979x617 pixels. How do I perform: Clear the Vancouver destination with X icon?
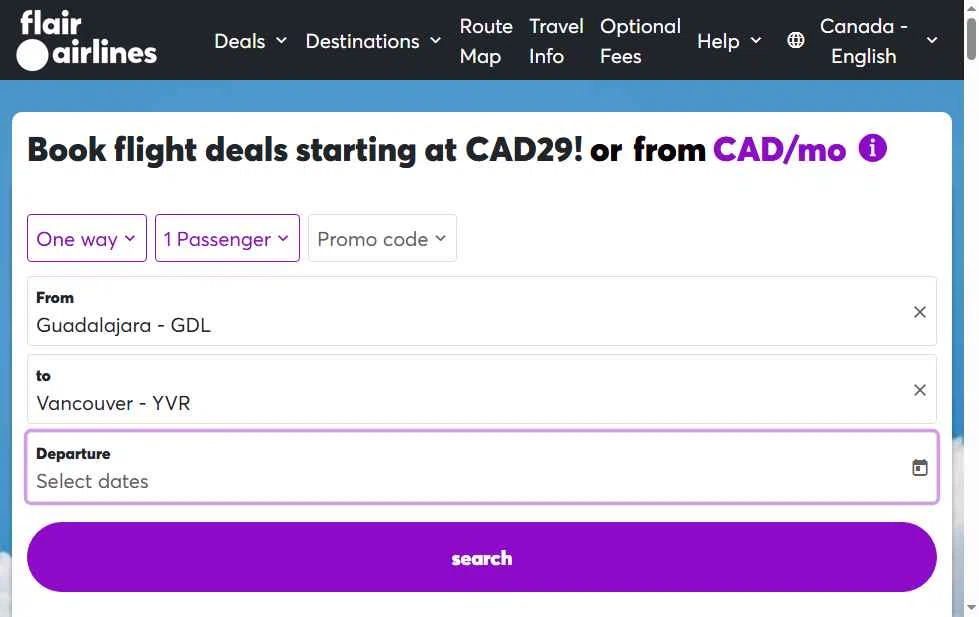[x=920, y=390]
